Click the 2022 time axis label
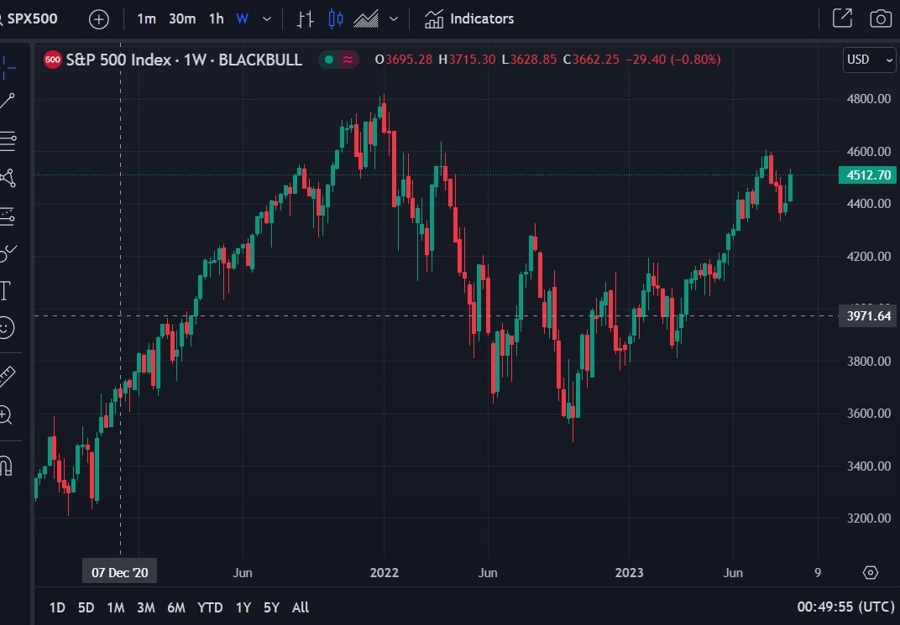The height and width of the screenshot is (625, 900). (x=384, y=573)
